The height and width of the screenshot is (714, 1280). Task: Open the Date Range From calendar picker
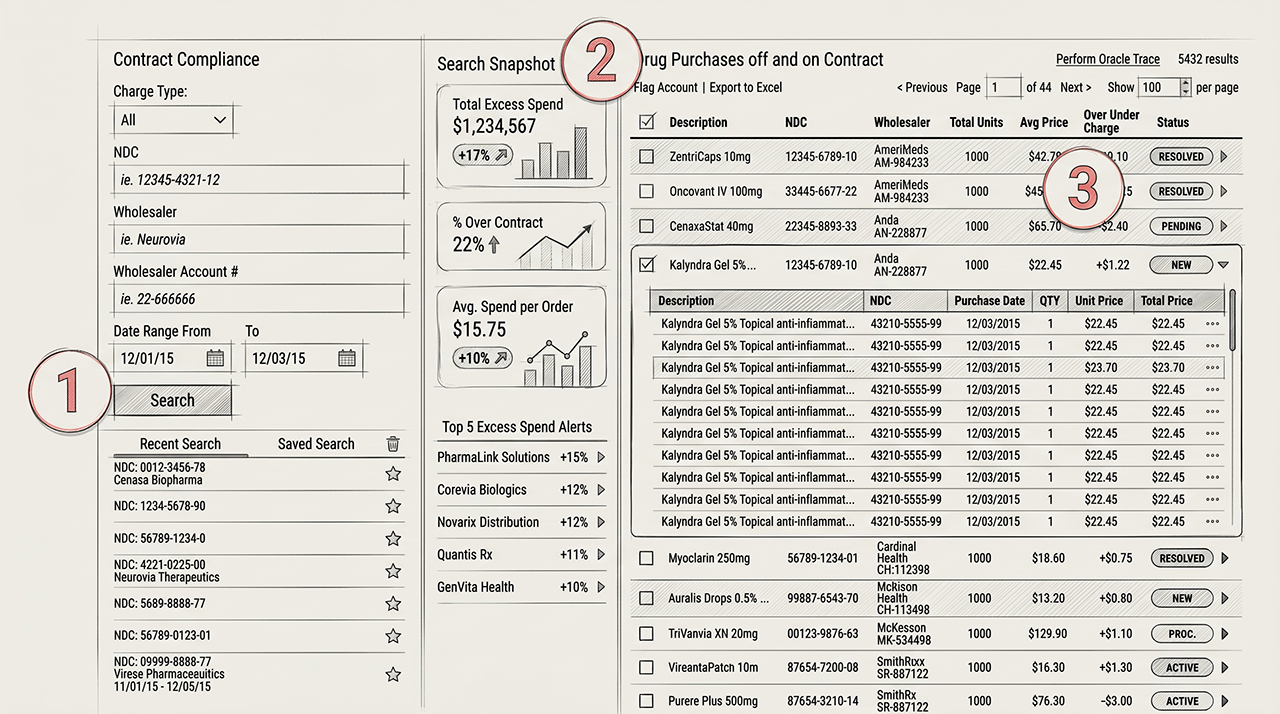215,358
